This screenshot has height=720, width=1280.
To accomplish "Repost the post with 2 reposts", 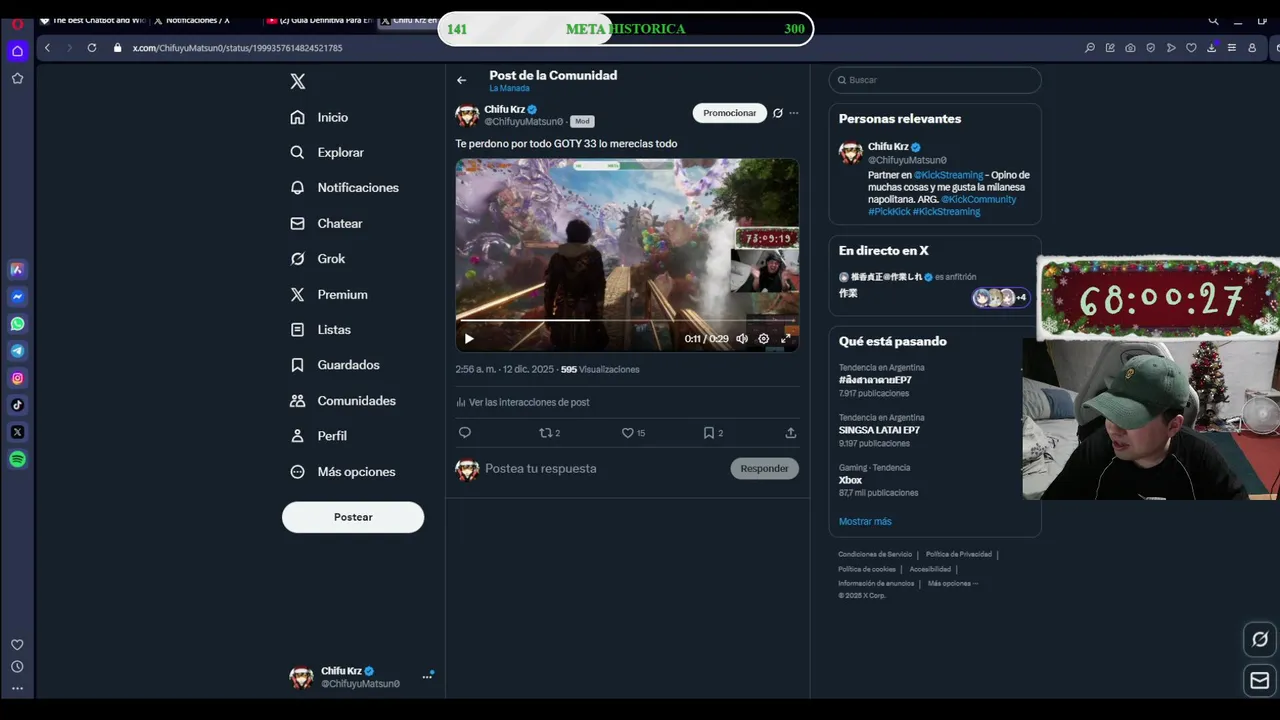I will click(549, 433).
